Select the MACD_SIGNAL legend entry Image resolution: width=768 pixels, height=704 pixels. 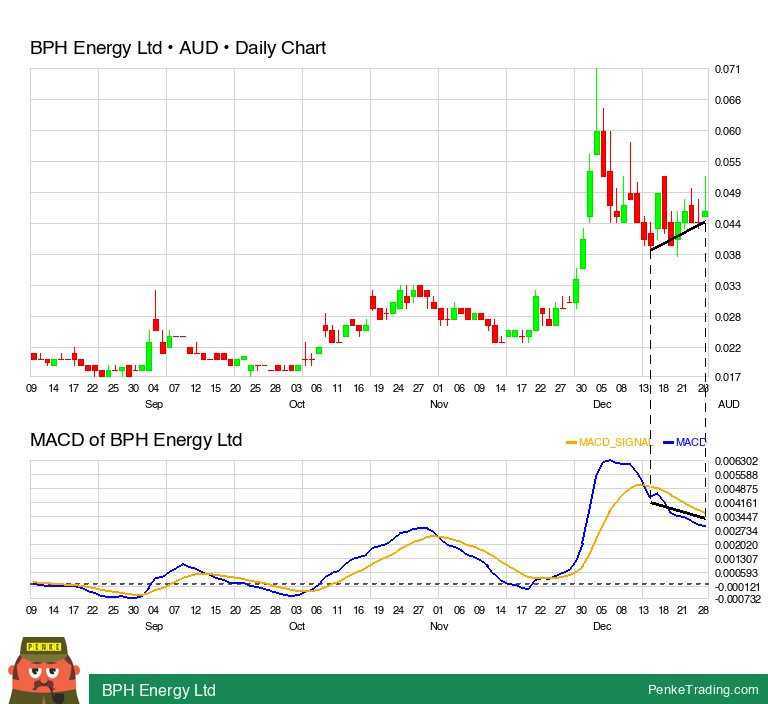click(x=610, y=442)
